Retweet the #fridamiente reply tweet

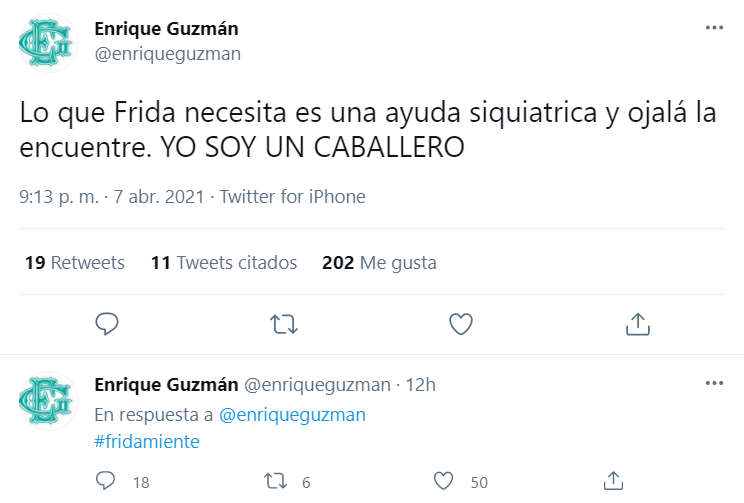point(275,481)
